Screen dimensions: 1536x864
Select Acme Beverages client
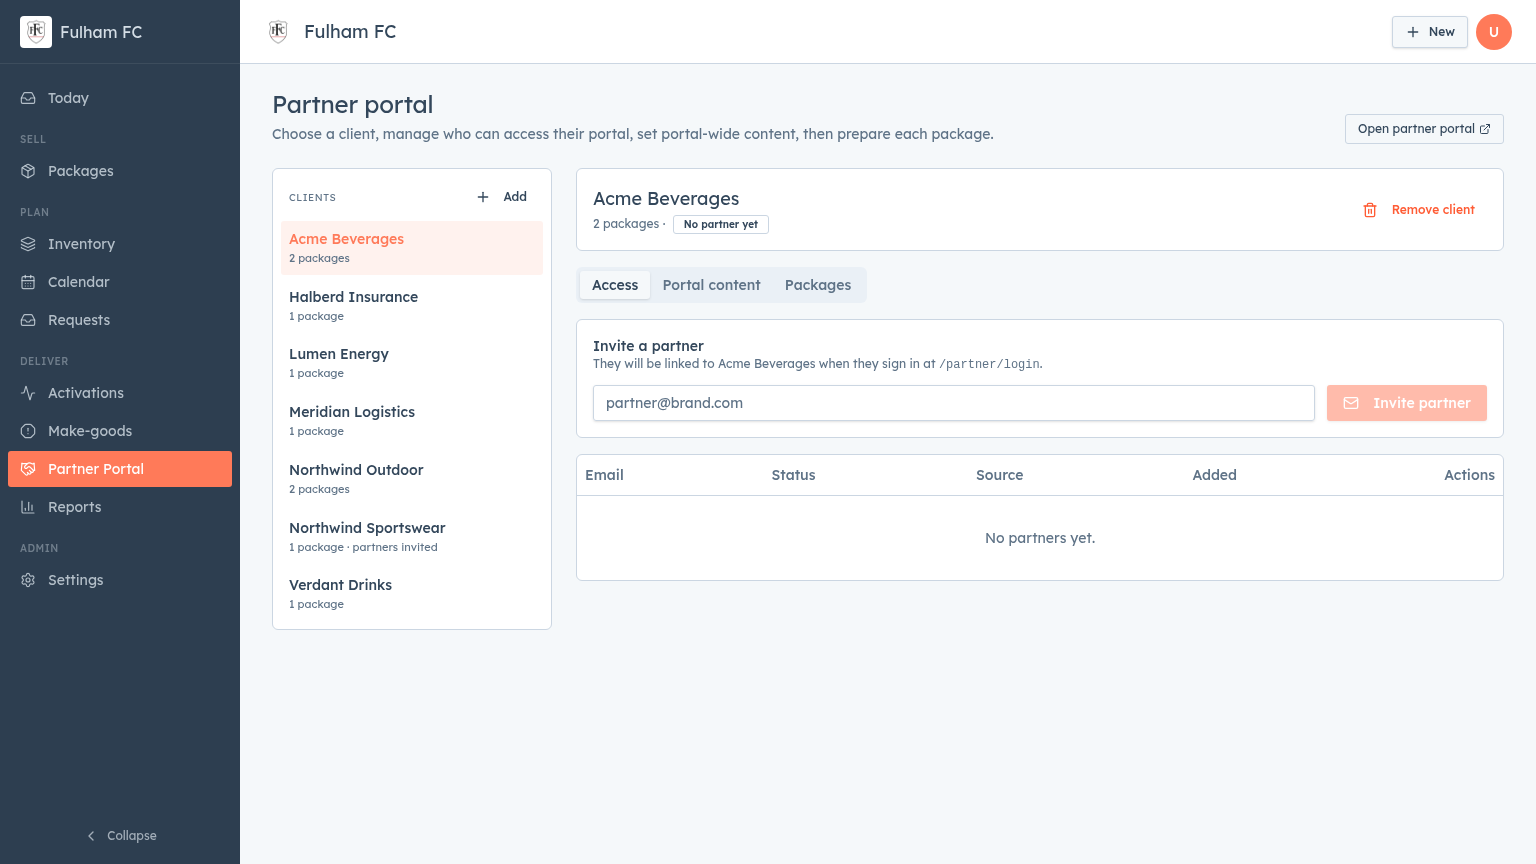click(412, 248)
